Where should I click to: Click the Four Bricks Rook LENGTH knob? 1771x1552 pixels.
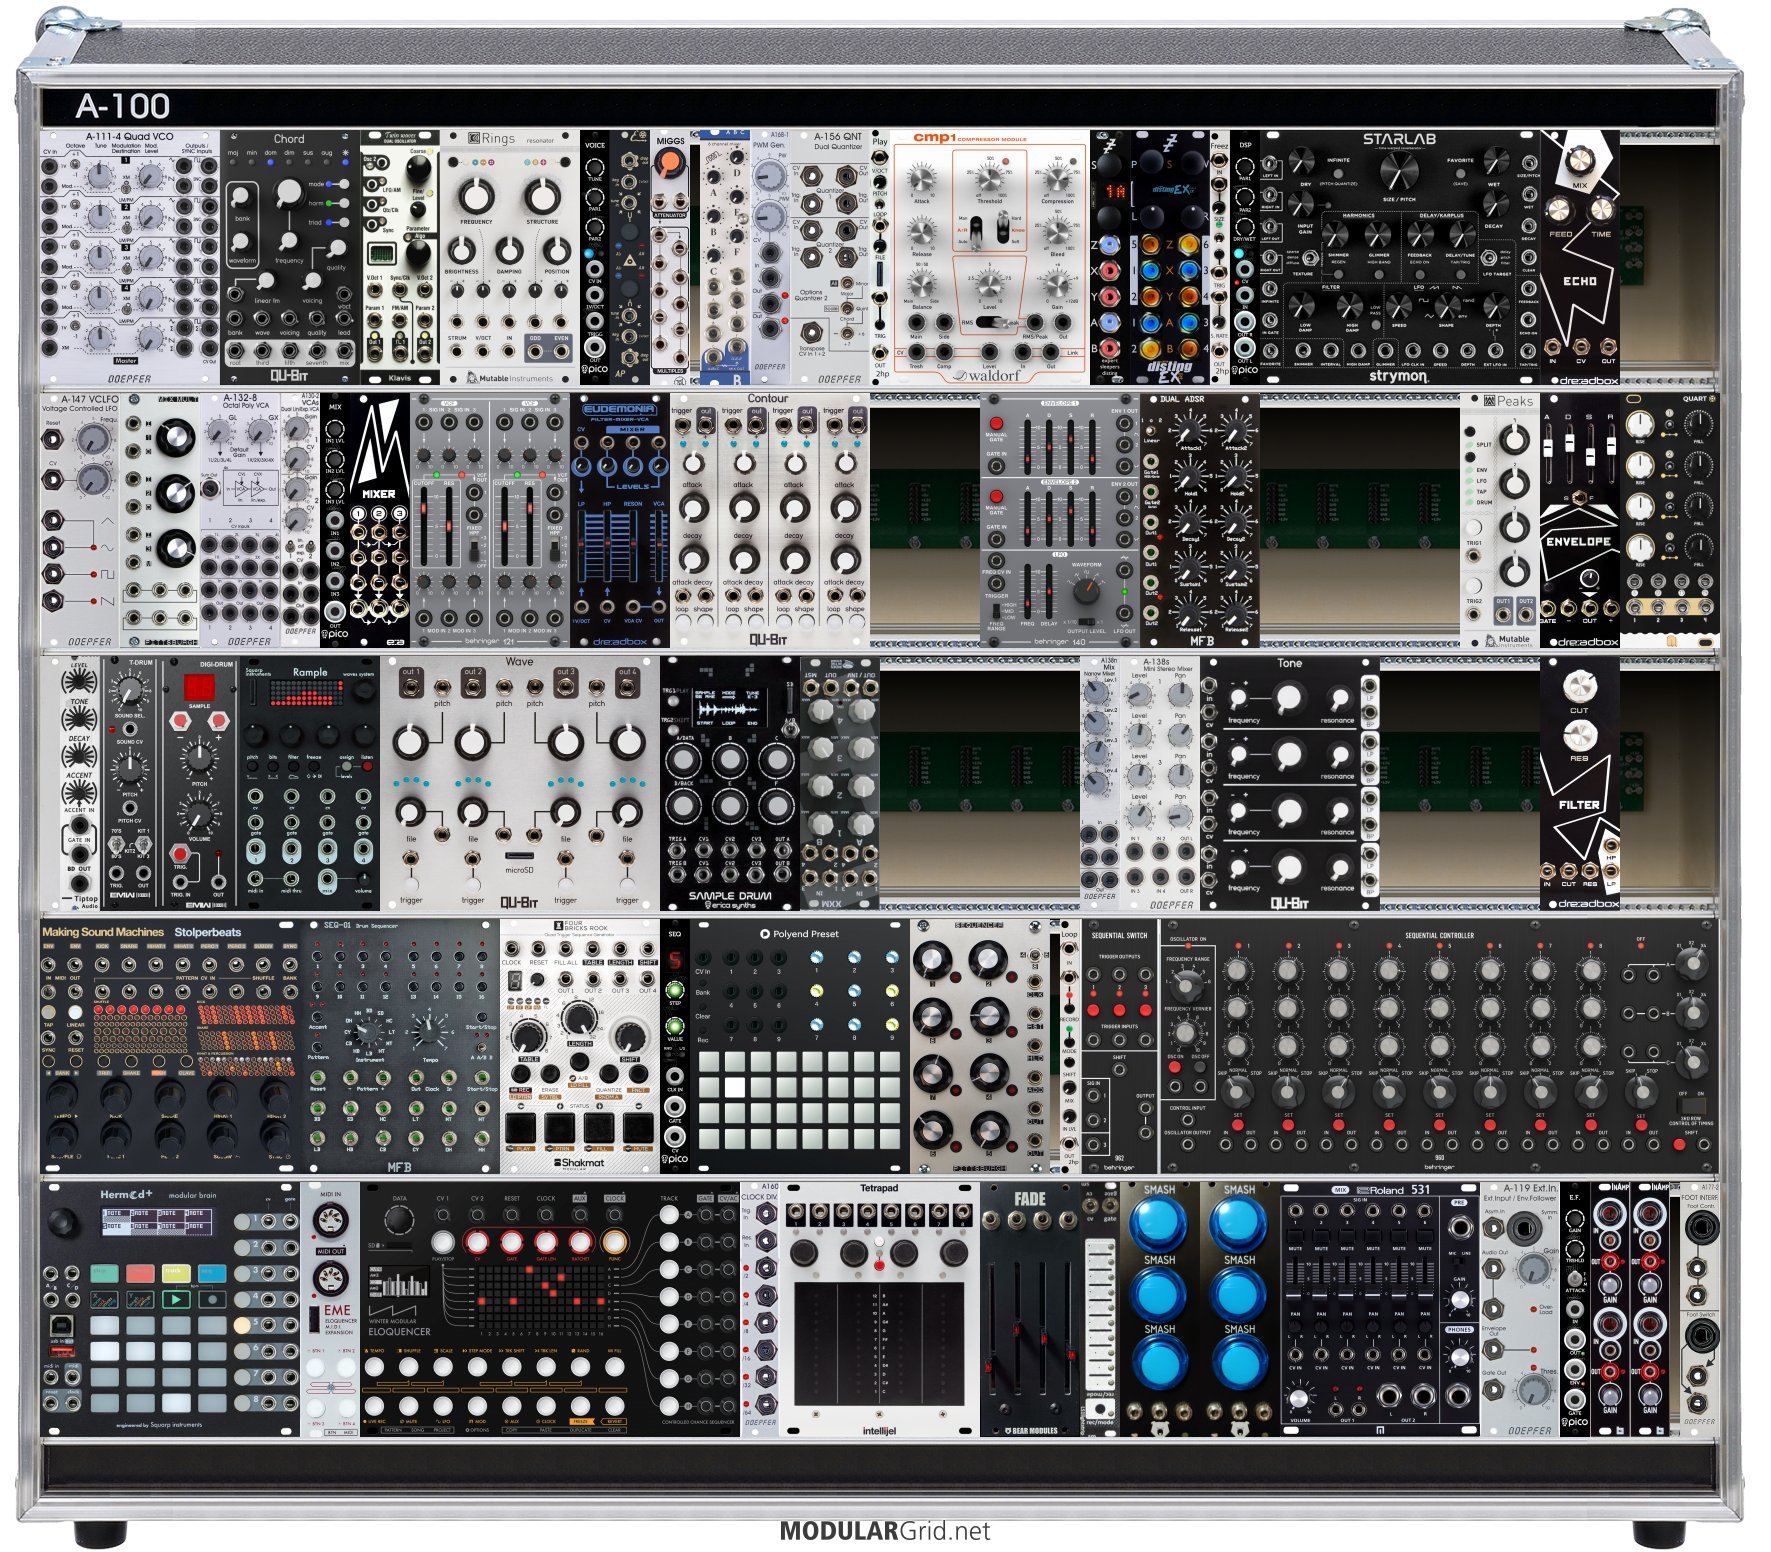point(579,1018)
